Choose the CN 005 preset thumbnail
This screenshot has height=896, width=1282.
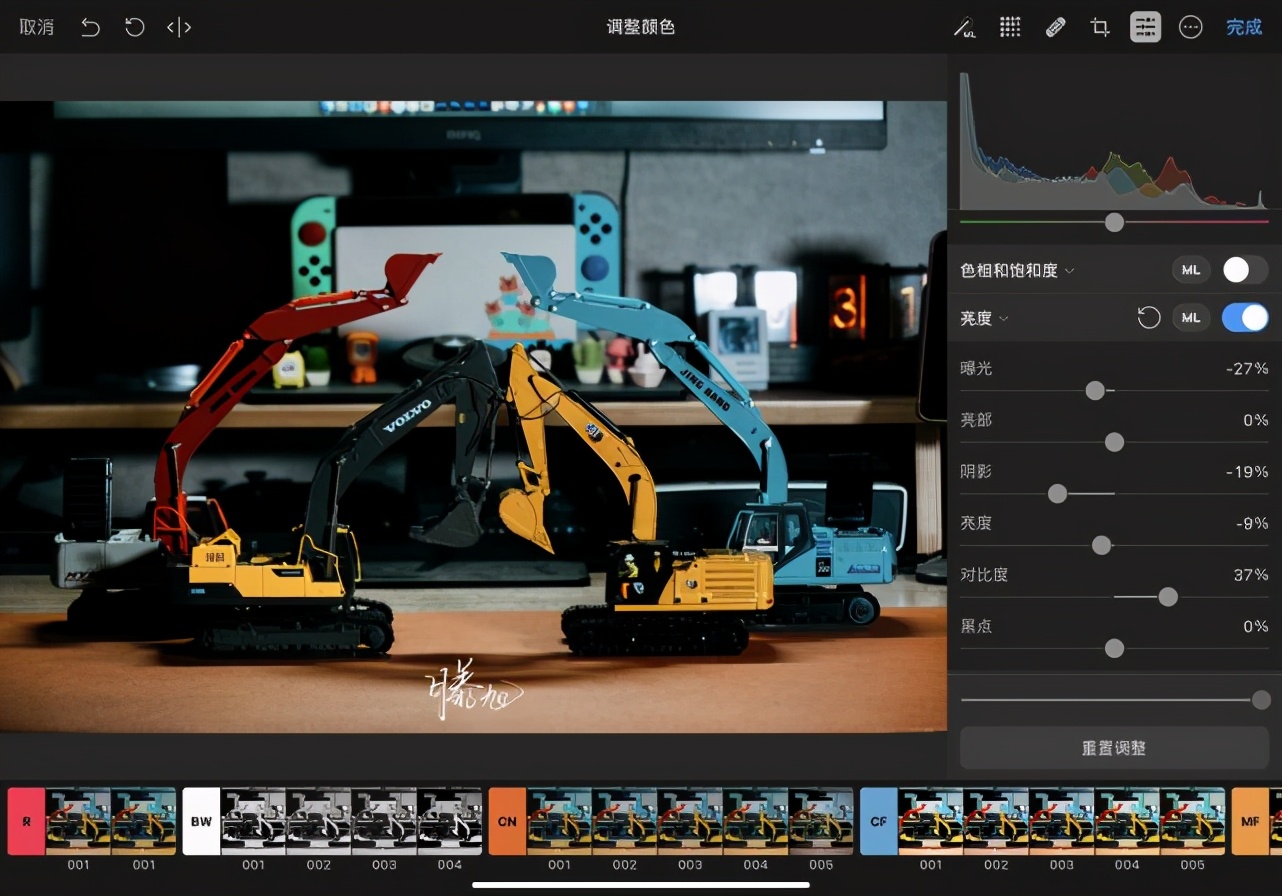[821, 821]
